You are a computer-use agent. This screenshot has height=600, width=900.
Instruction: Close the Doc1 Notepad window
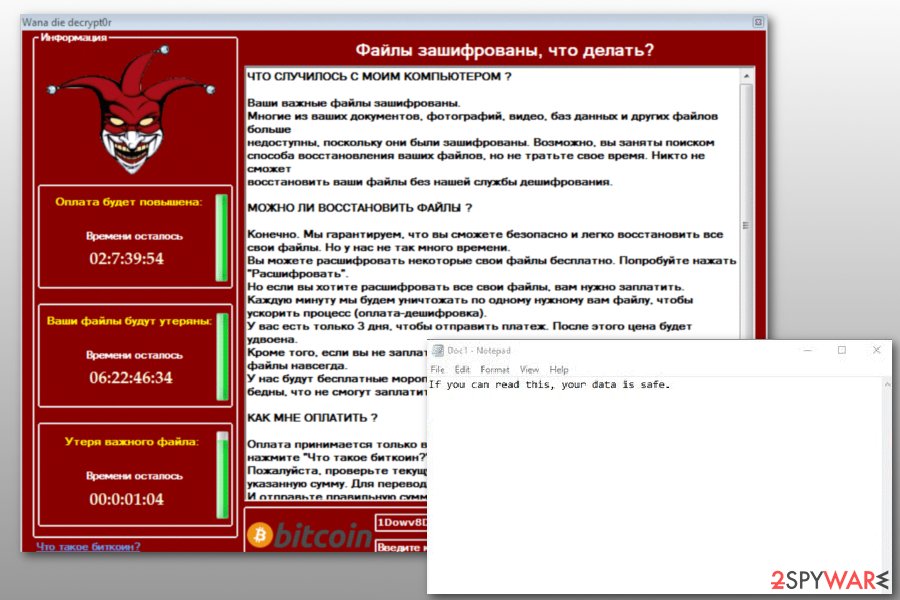(876, 350)
